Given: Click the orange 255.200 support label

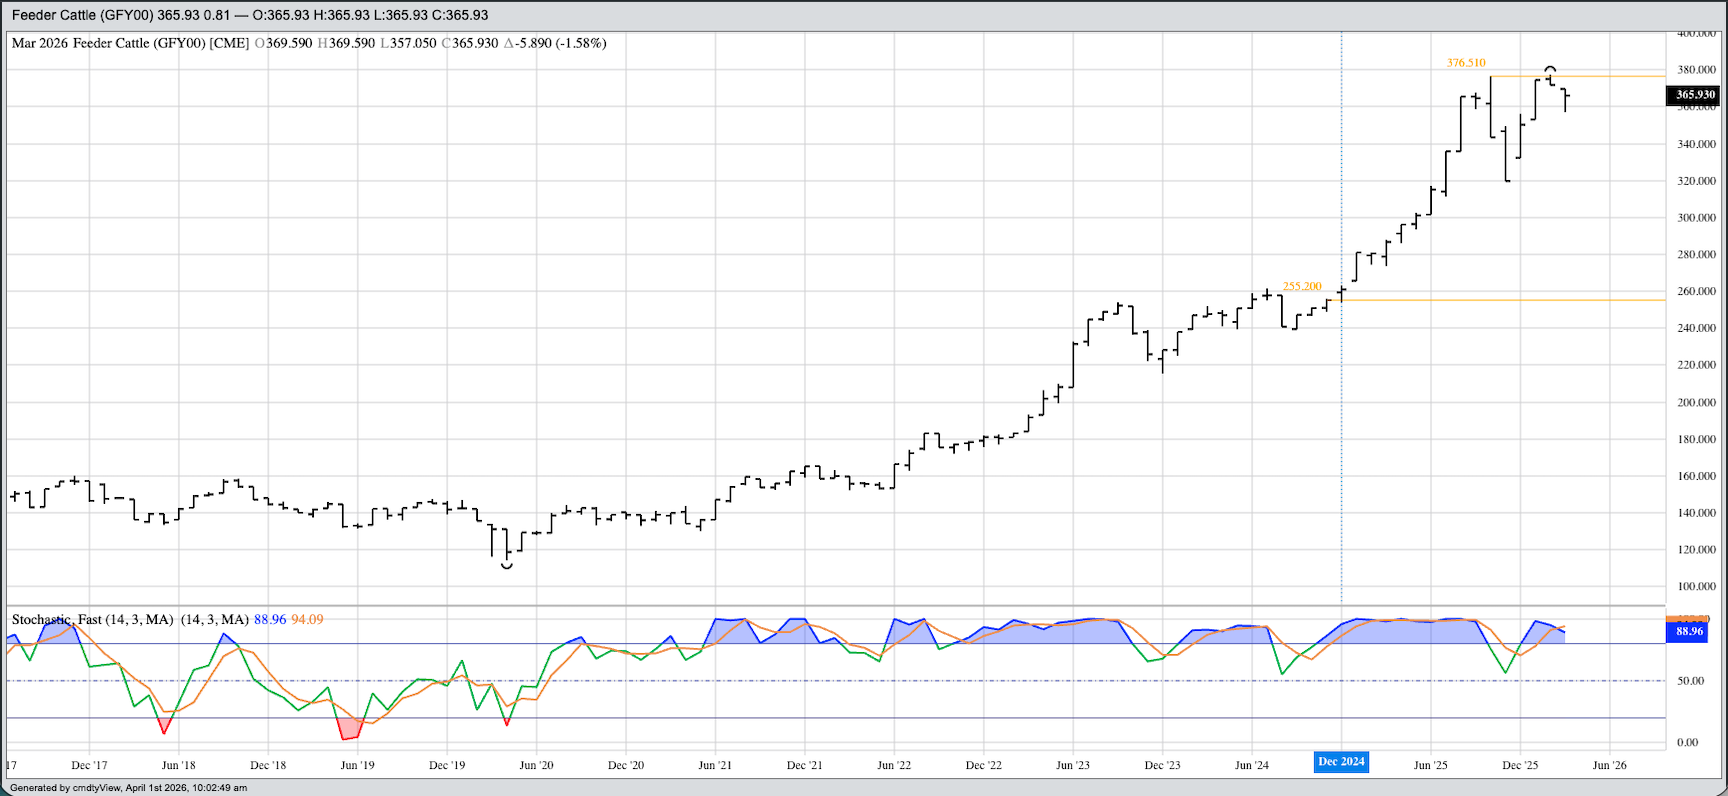Looking at the screenshot, I should tap(1302, 286).
